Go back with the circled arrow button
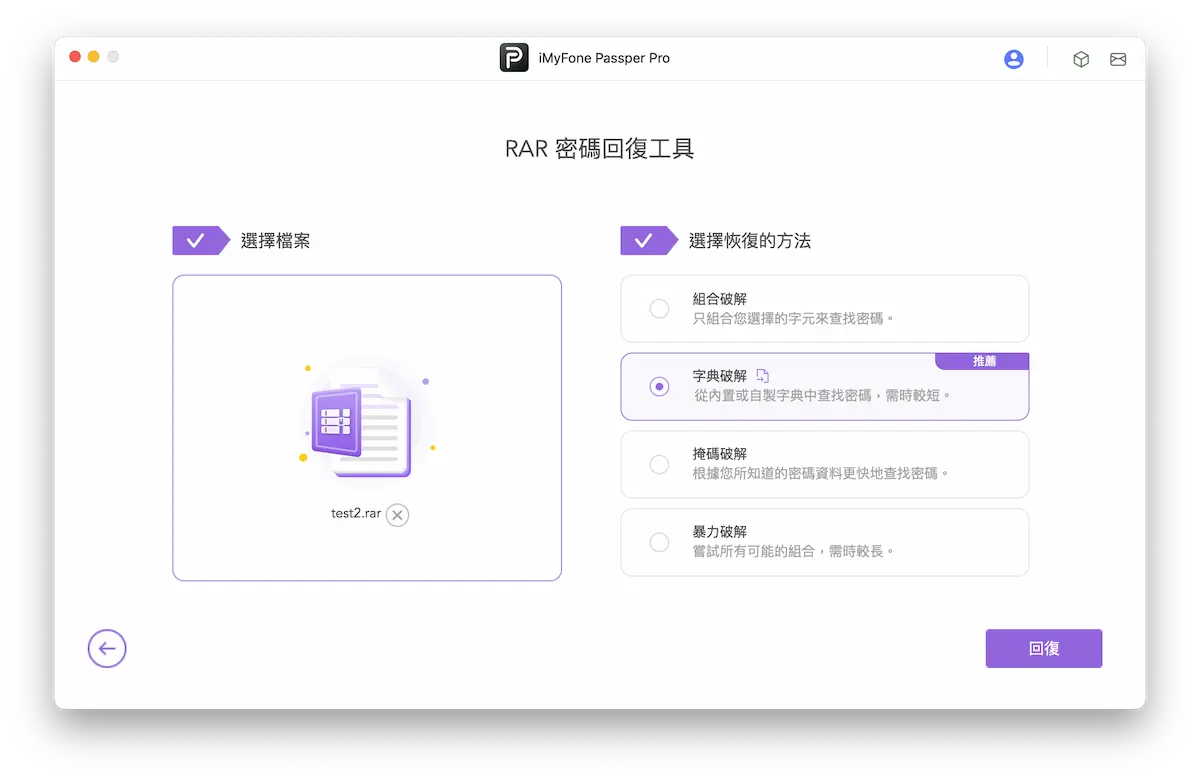Image resolution: width=1200 pixels, height=781 pixels. tap(107, 648)
